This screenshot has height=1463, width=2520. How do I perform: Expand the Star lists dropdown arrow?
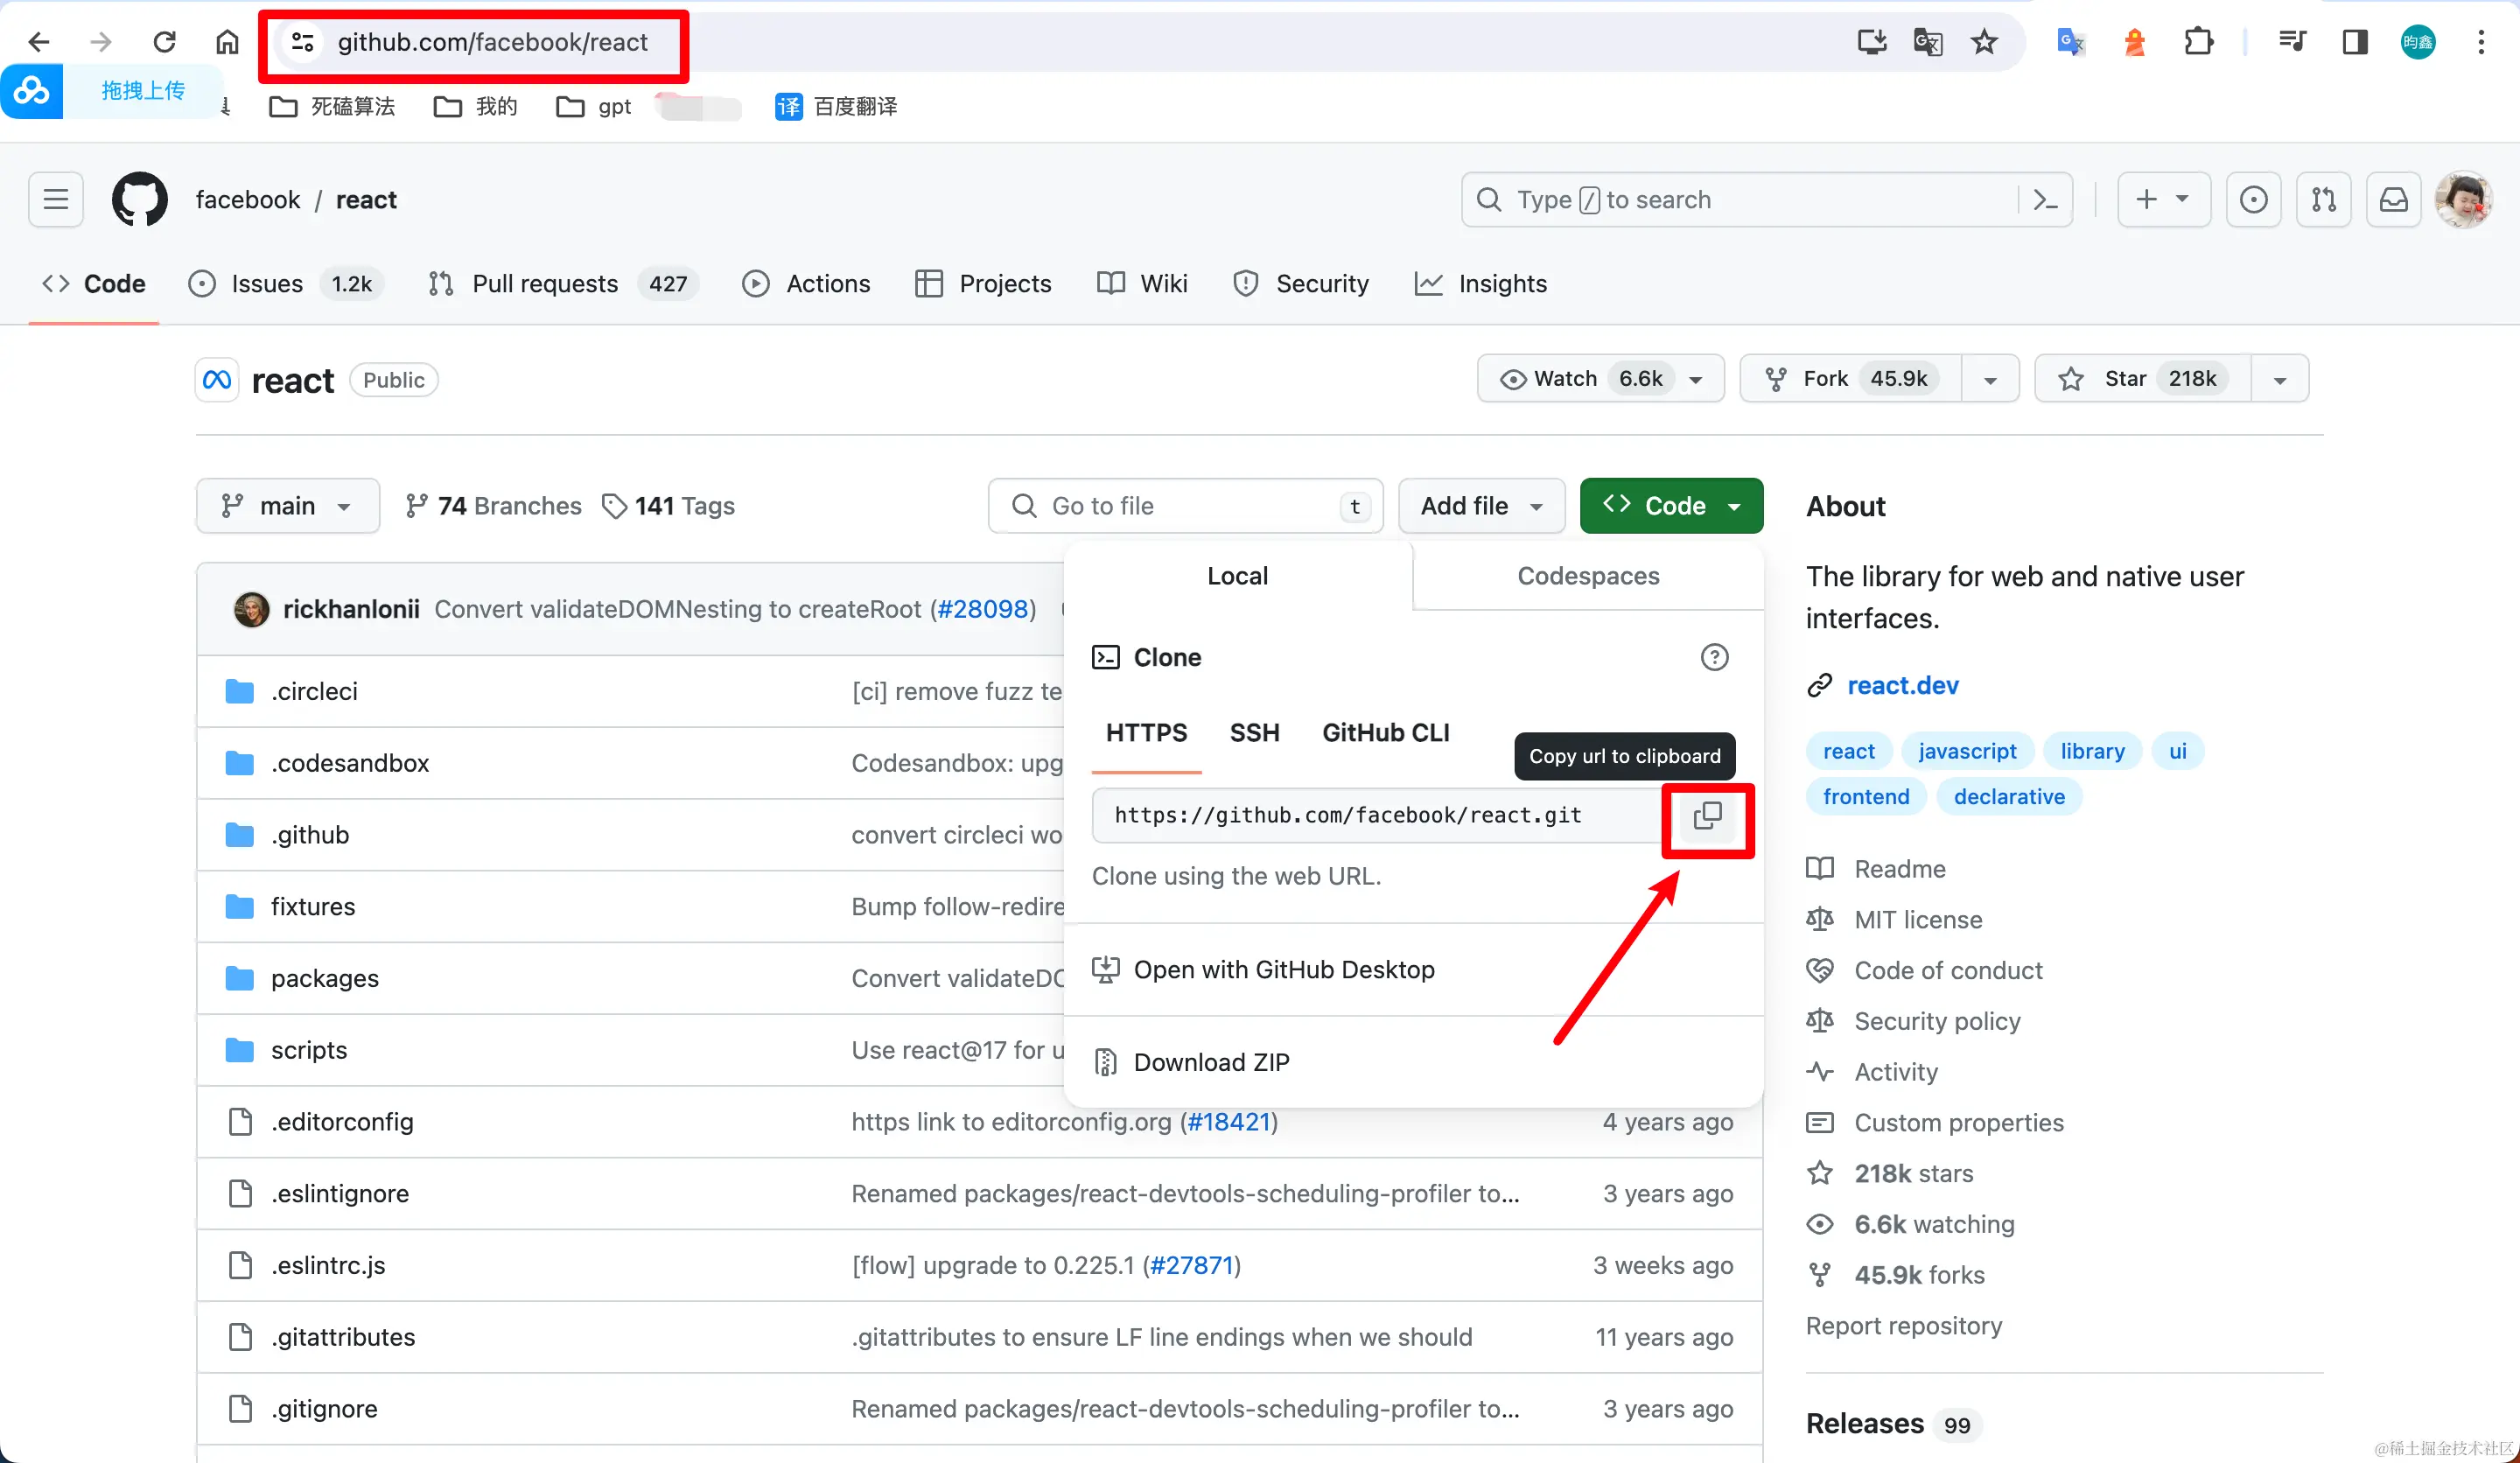[x=2280, y=380]
